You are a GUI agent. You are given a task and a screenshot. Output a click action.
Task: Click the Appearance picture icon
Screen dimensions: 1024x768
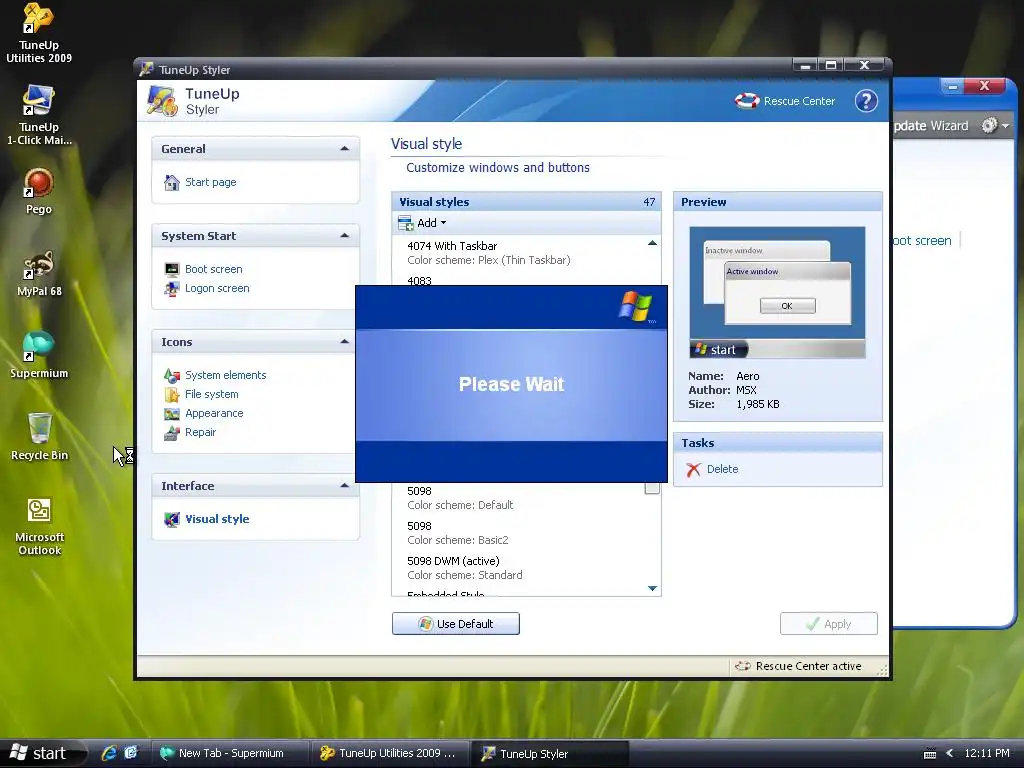tap(172, 413)
